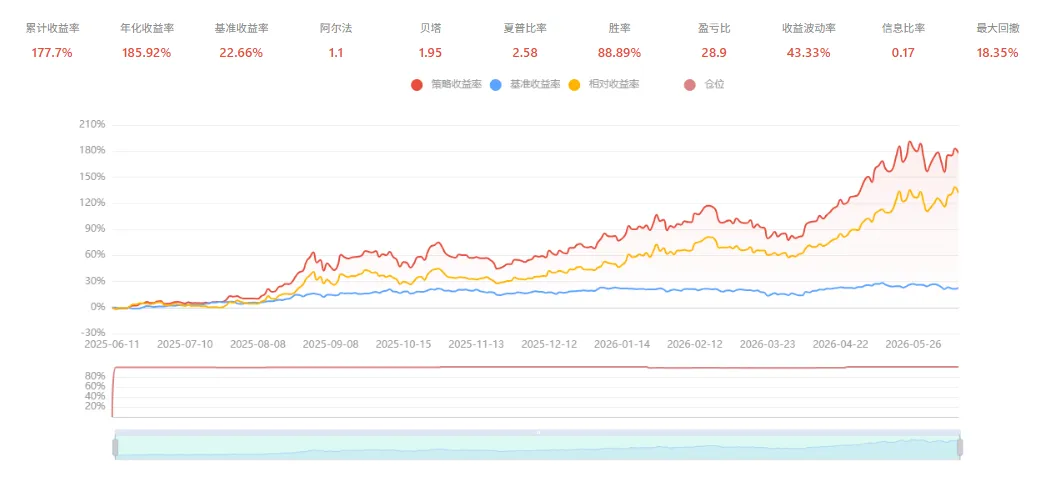The image size is (1050, 480).
Task: Click the 2026-02-12 x-axis date label
Action: (x=694, y=344)
